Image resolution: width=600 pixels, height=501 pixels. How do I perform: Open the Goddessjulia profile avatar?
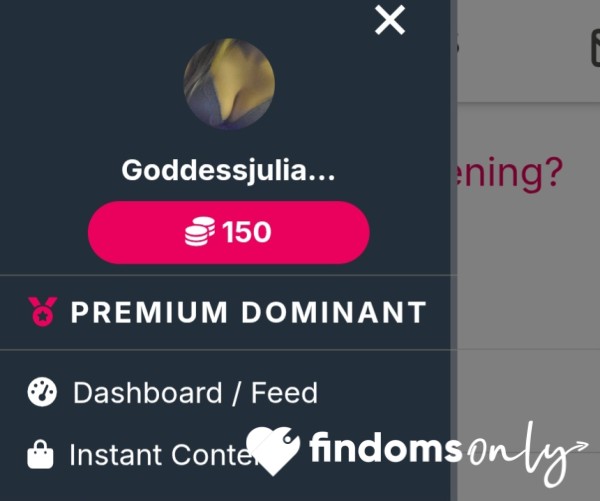[229, 83]
